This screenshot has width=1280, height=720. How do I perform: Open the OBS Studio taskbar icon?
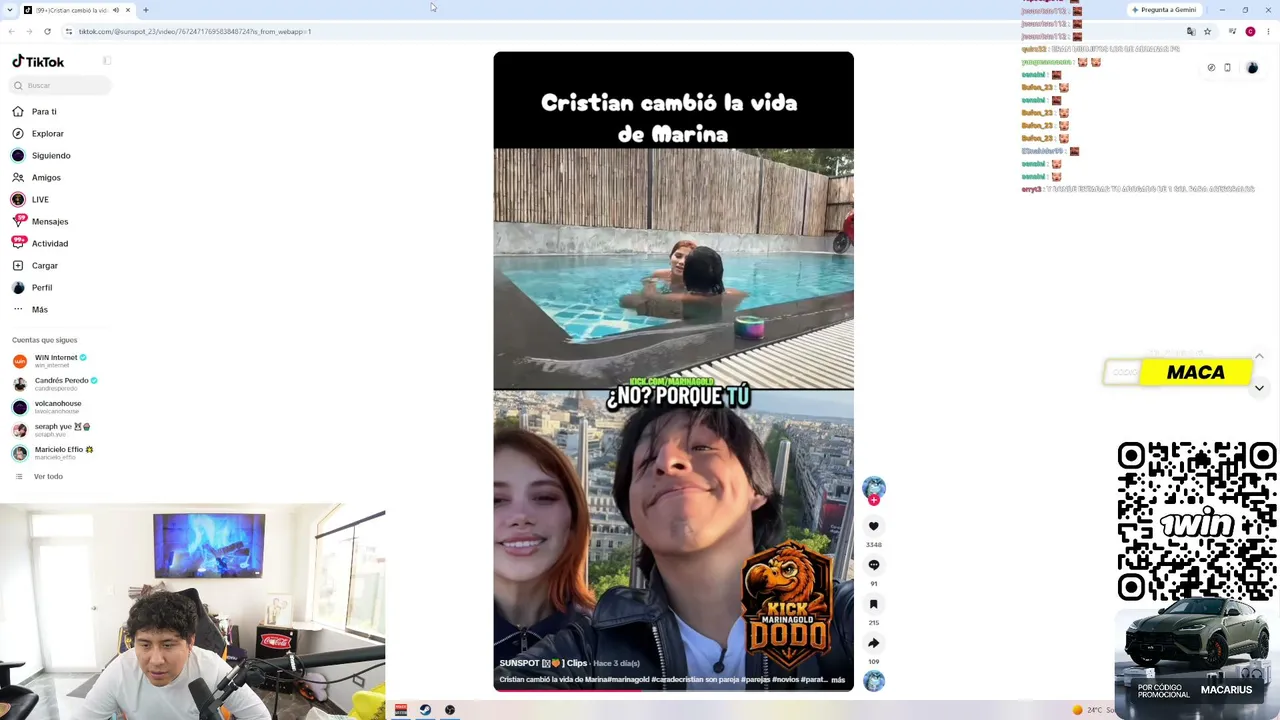tap(450, 710)
